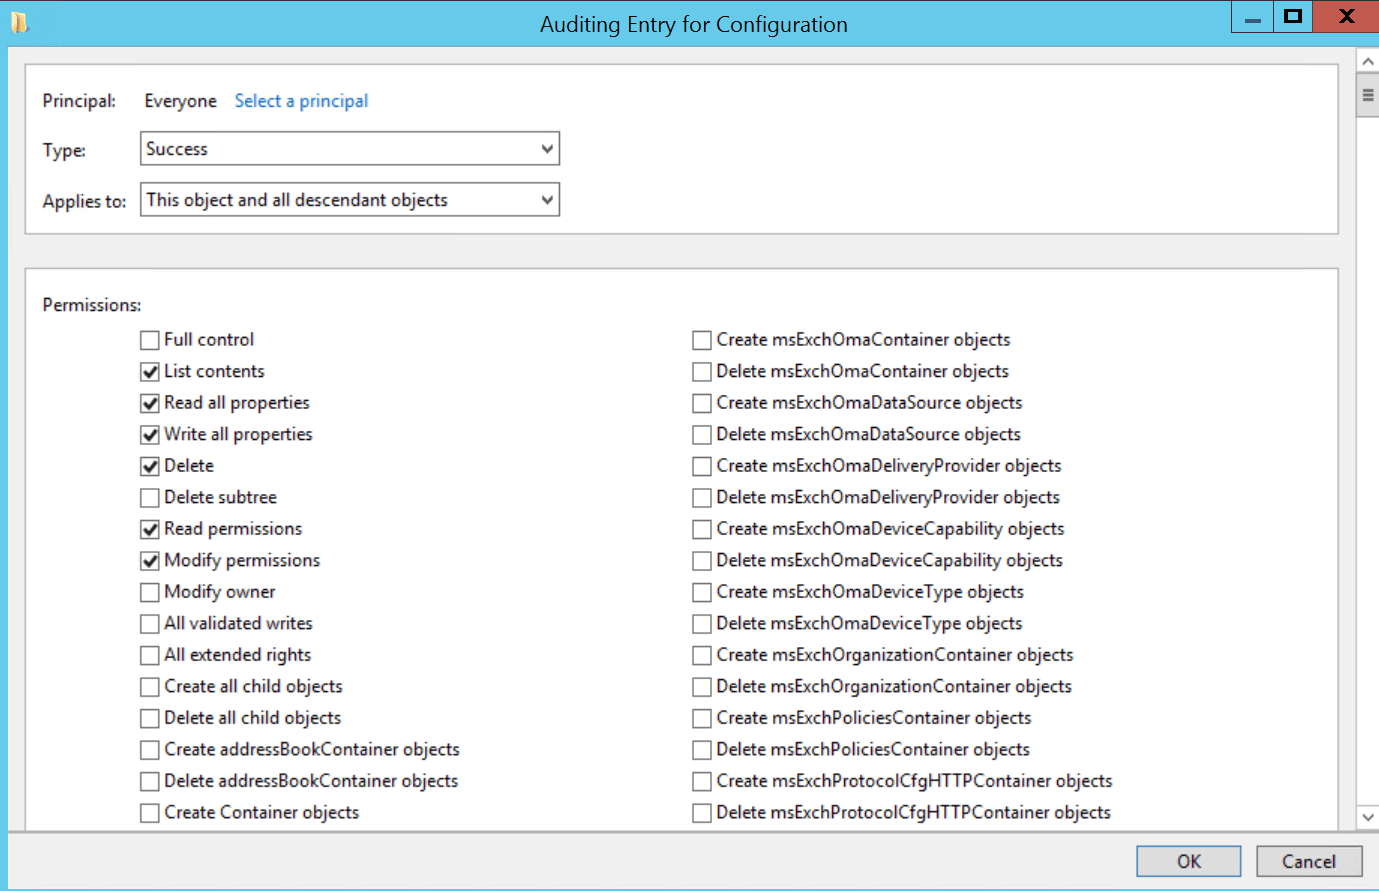The image size is (1379, 891).
Task: Click the folder icon in the title bar
Action: (21, 21)
